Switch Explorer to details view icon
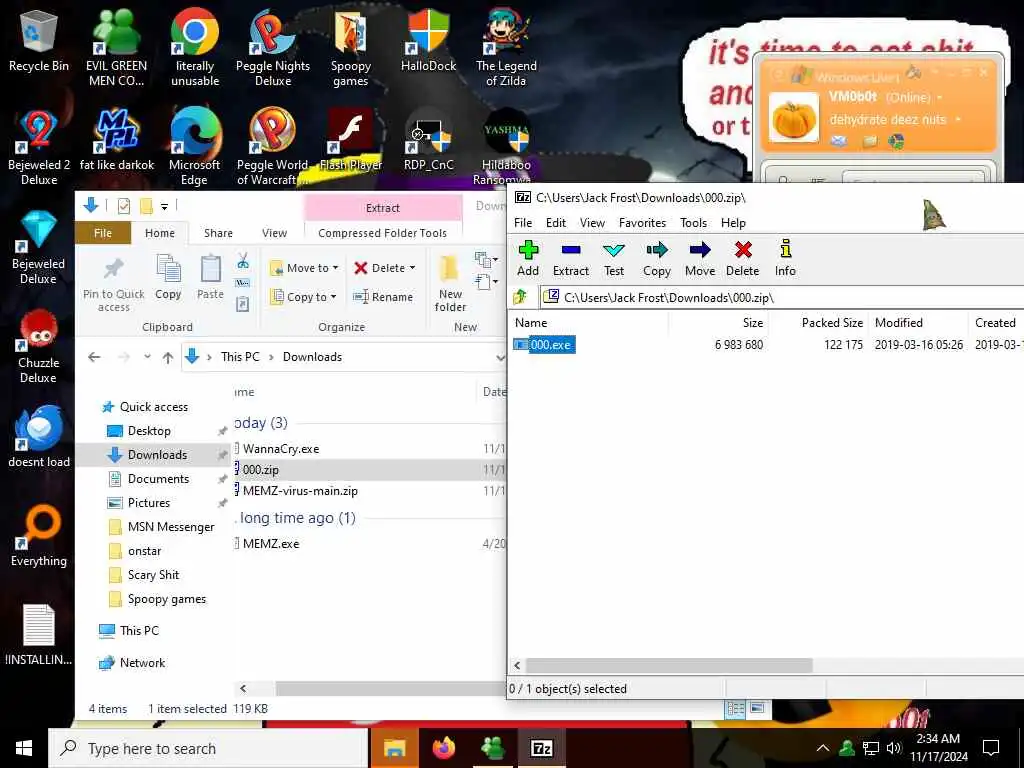This screenshot has height=768, width=1024. pyautogui.click(x=736, y=708)
